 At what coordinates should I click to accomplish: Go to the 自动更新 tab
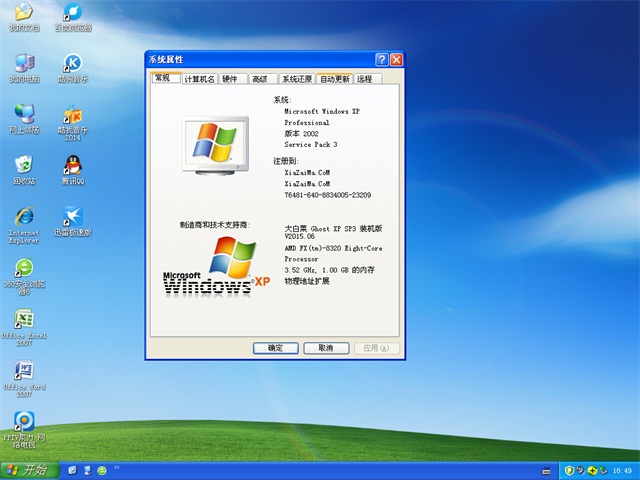pos(335,79)
